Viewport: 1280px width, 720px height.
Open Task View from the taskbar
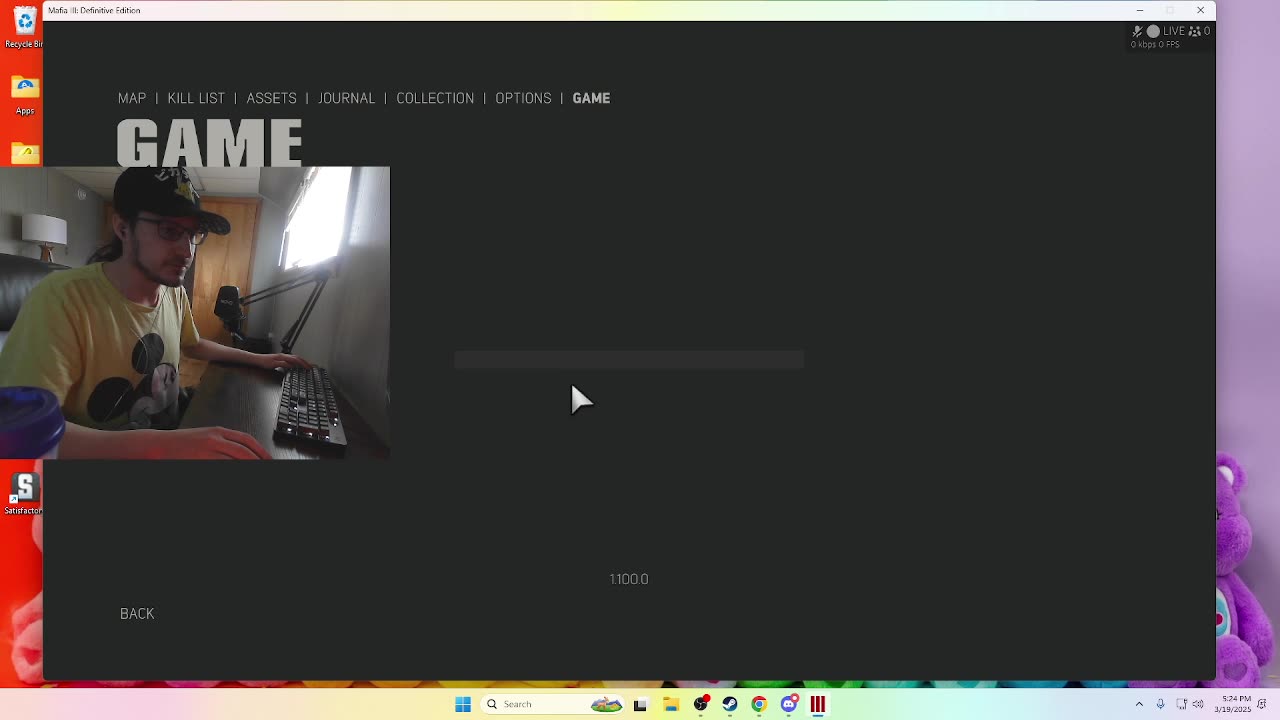pos(640,704)
